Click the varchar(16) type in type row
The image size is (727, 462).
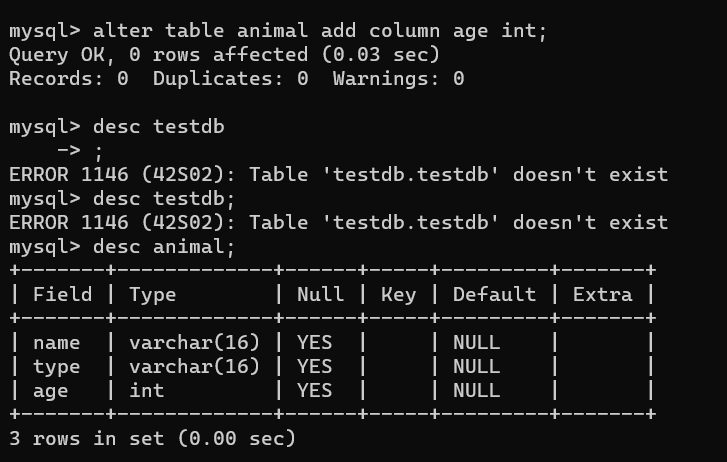[194, 367]
